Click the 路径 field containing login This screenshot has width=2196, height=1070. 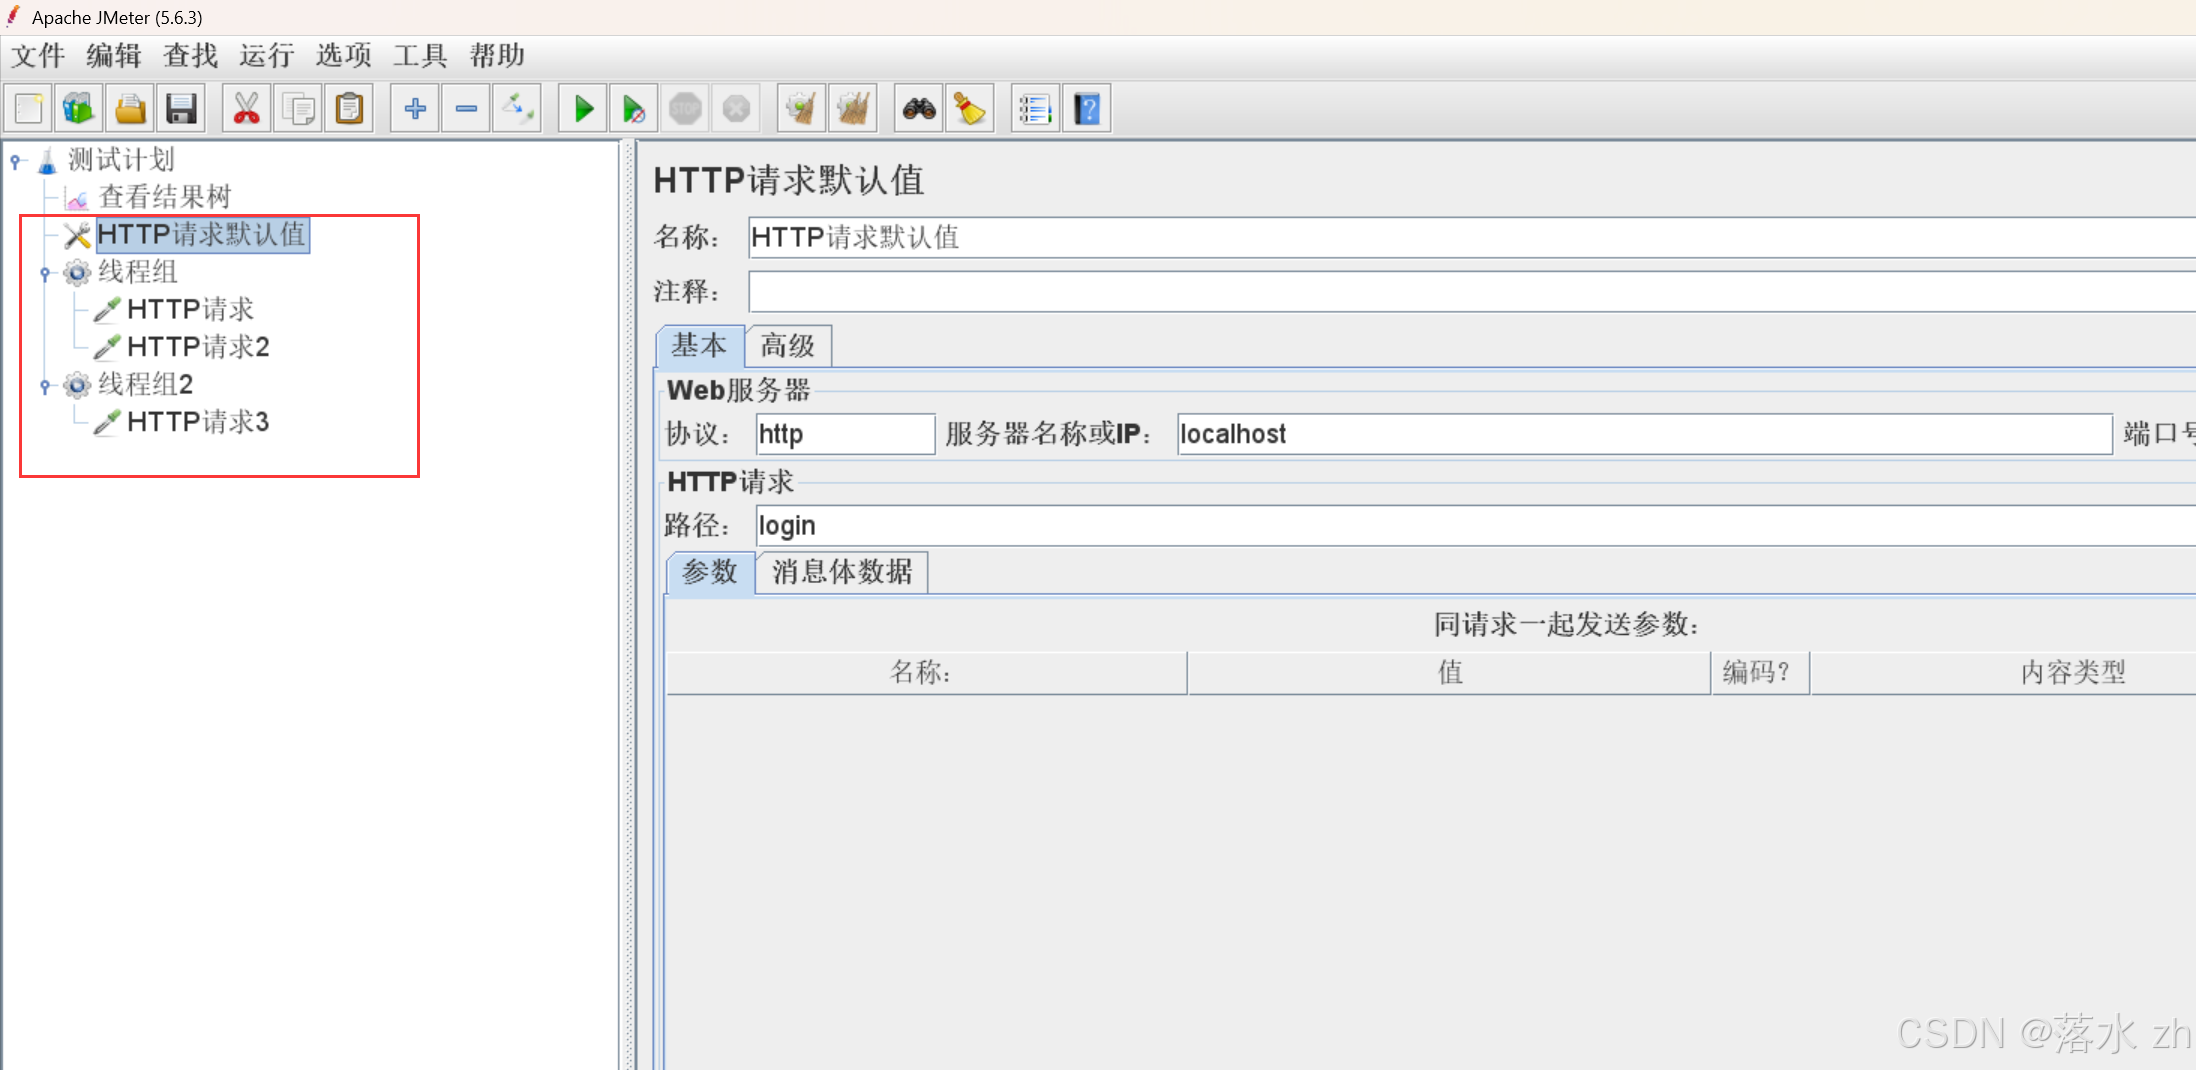[1476, 526]
